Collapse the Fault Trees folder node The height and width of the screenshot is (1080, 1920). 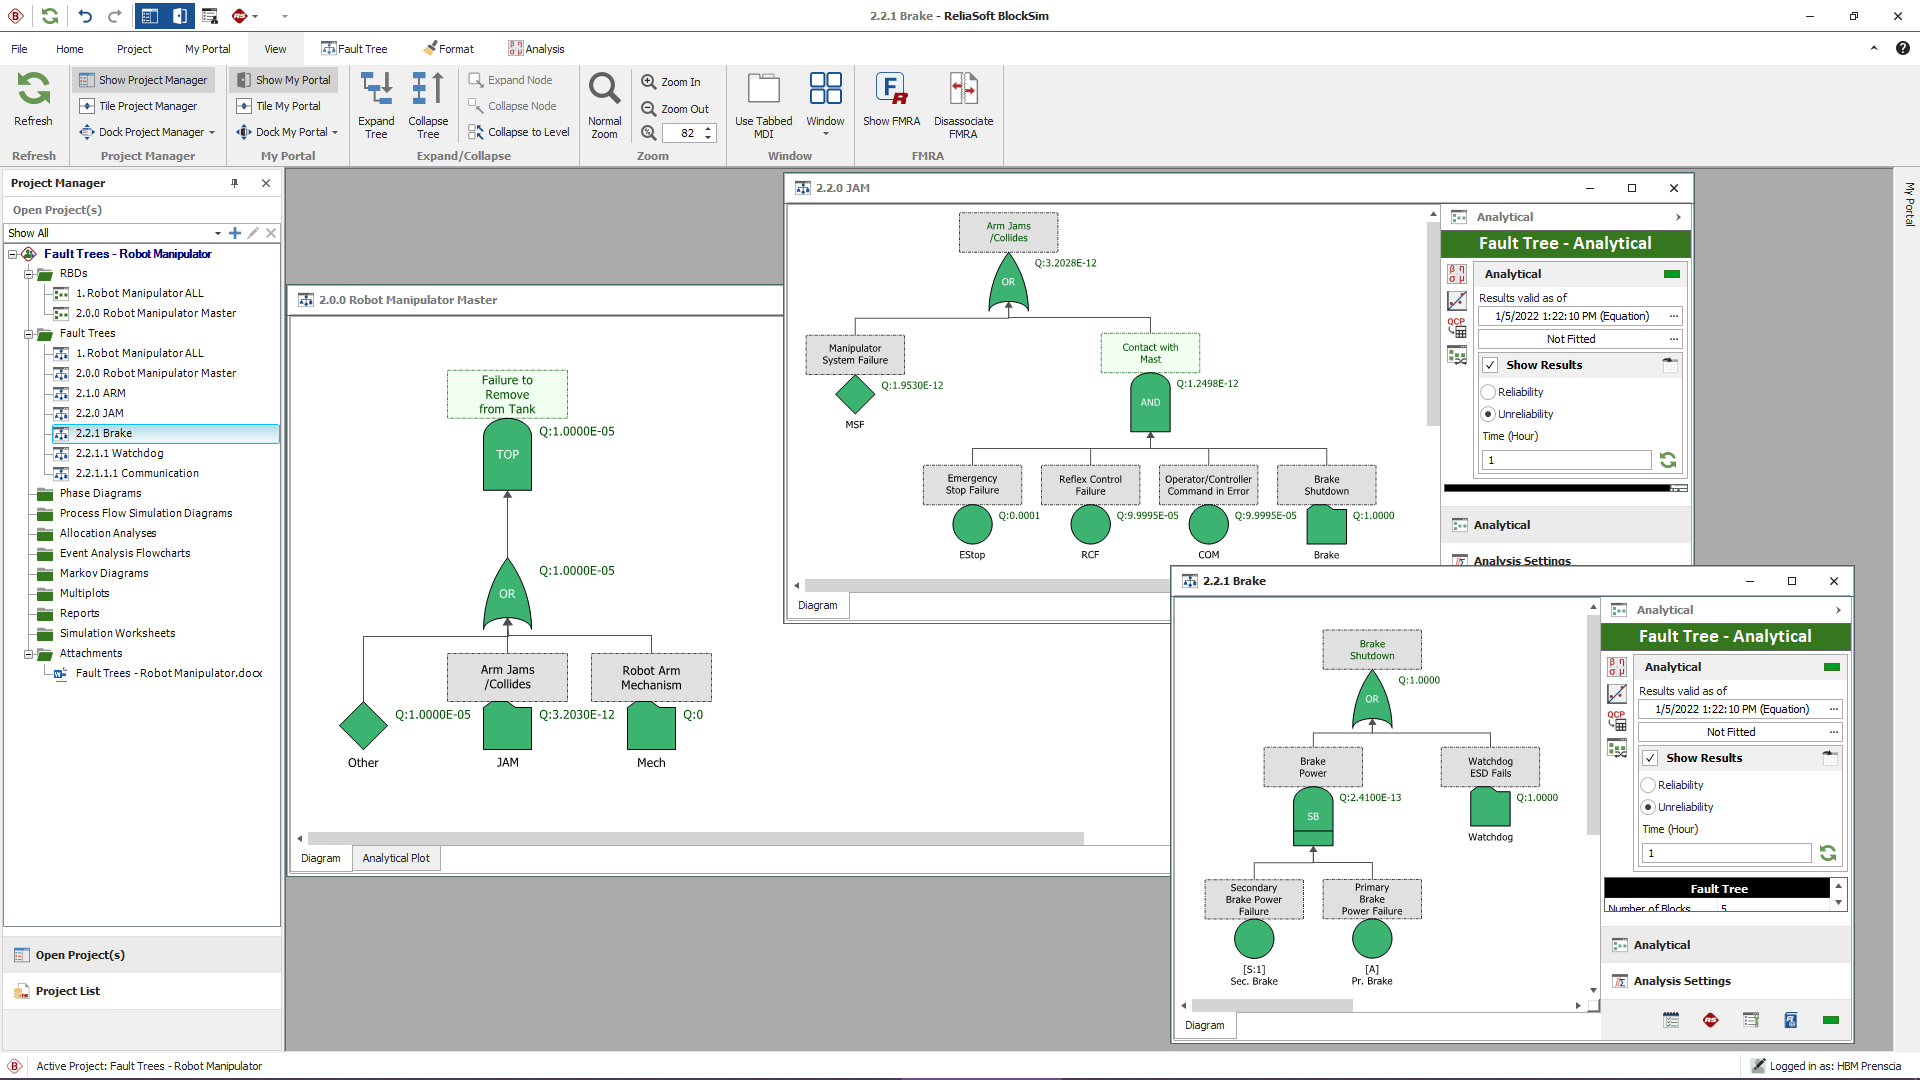click(29, 334)
